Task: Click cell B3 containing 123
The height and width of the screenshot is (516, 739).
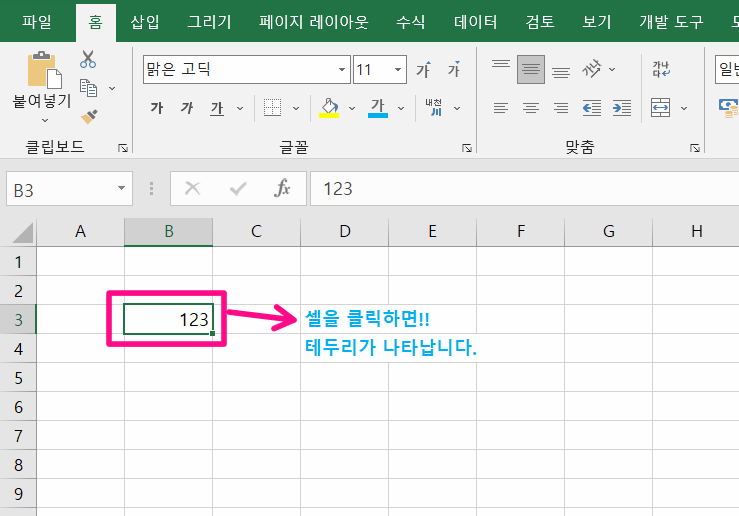Action: 169,319
